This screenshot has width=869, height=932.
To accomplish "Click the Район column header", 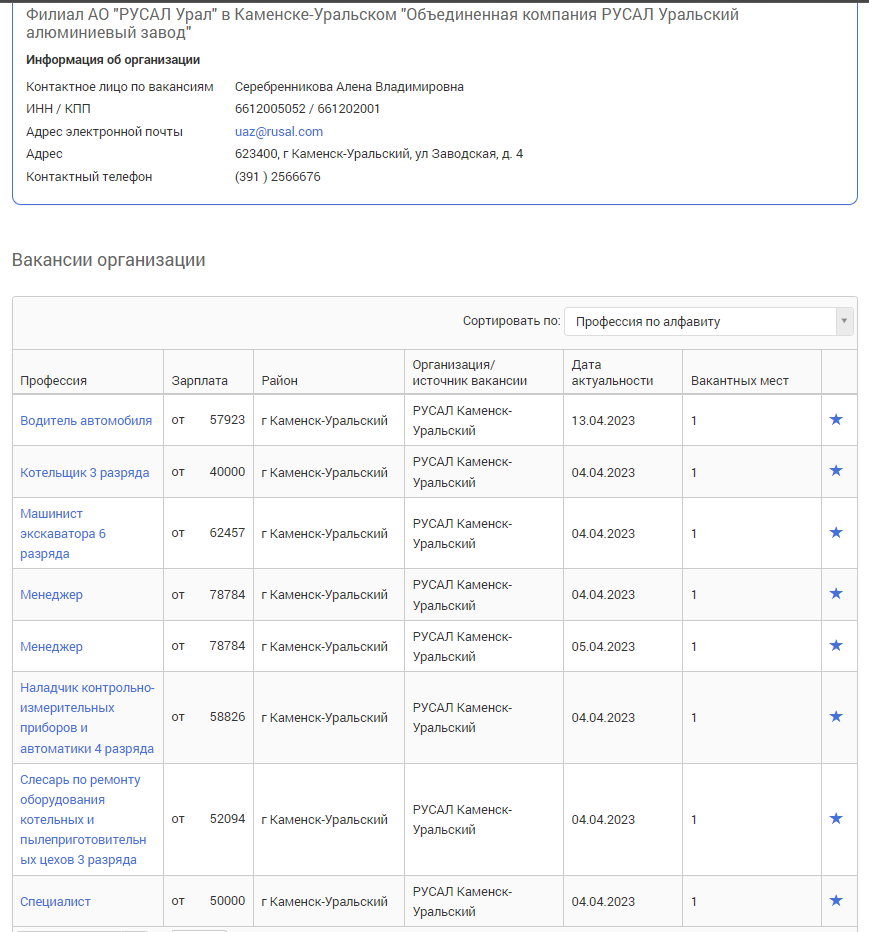I will (x=279, y=381).
